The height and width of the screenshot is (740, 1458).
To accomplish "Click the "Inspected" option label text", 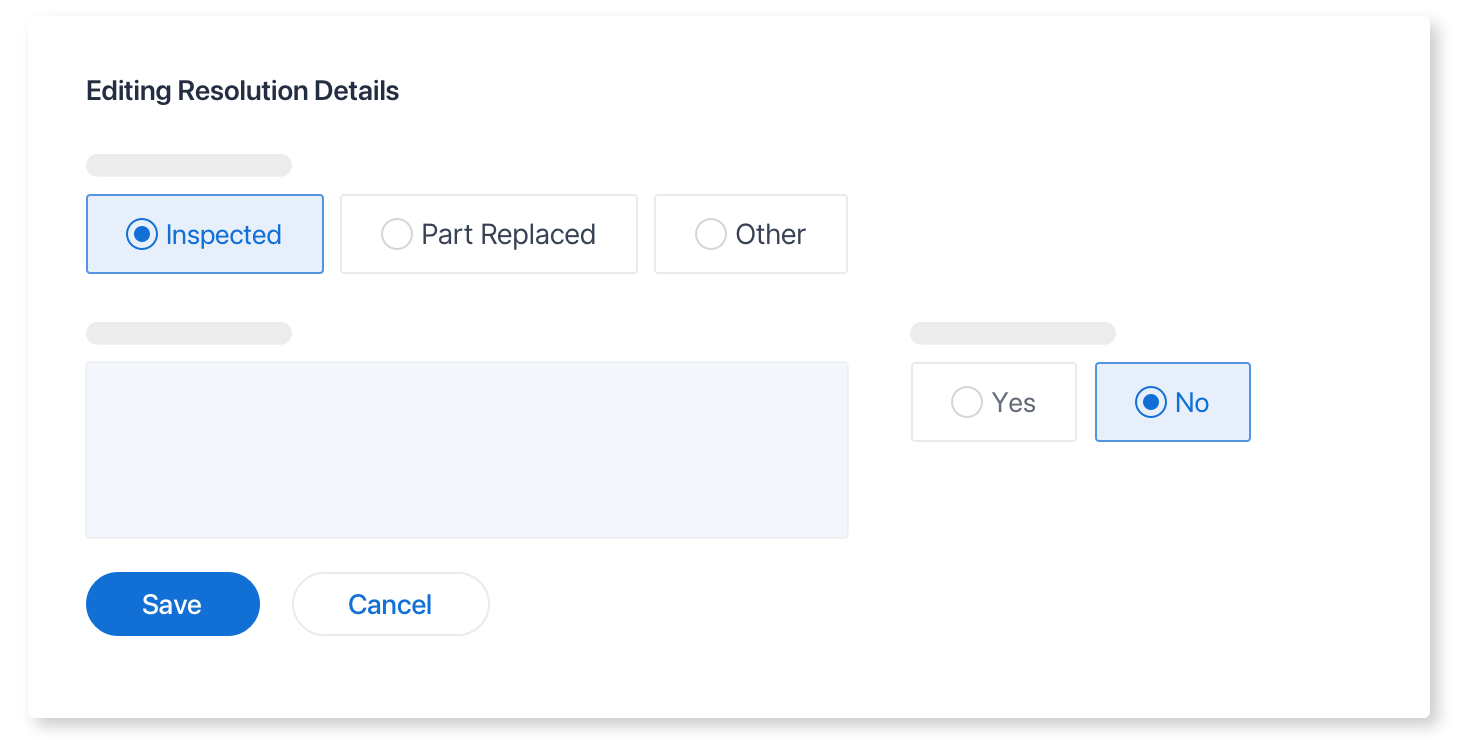I will [224, 234].
